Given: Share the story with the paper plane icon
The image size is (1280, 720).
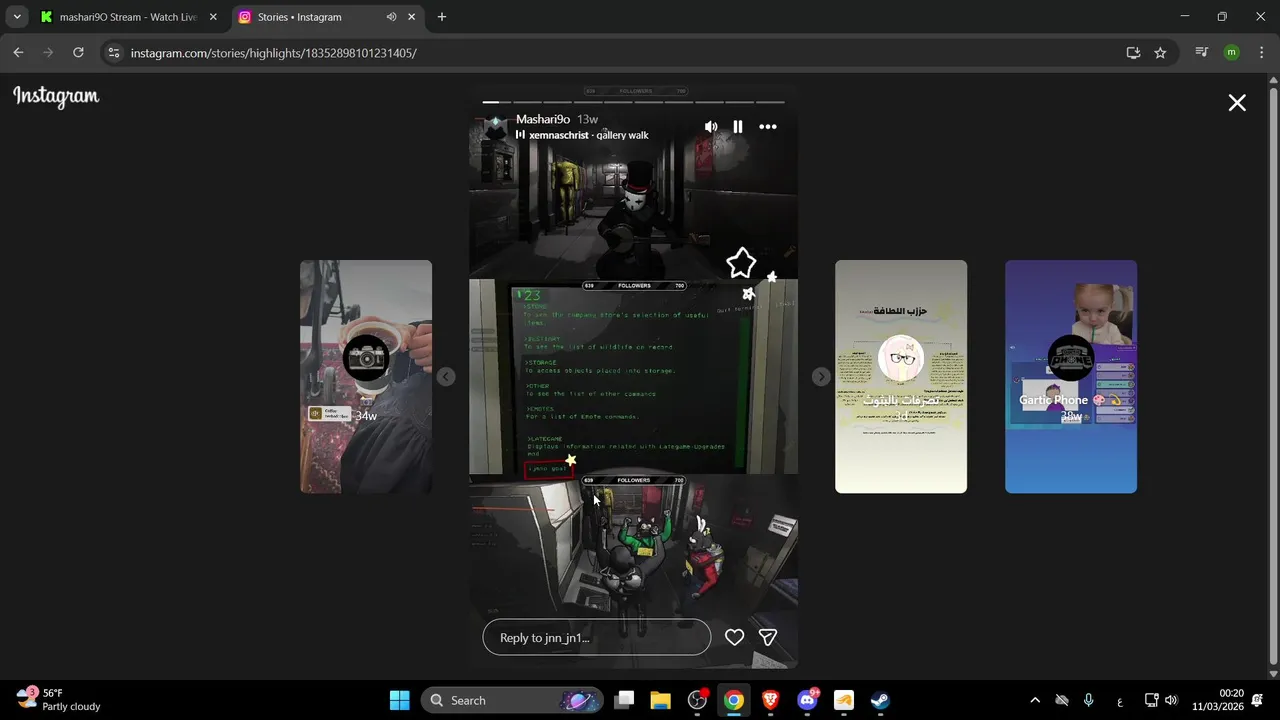Looking at the screenshot, I should pos(768,637).
